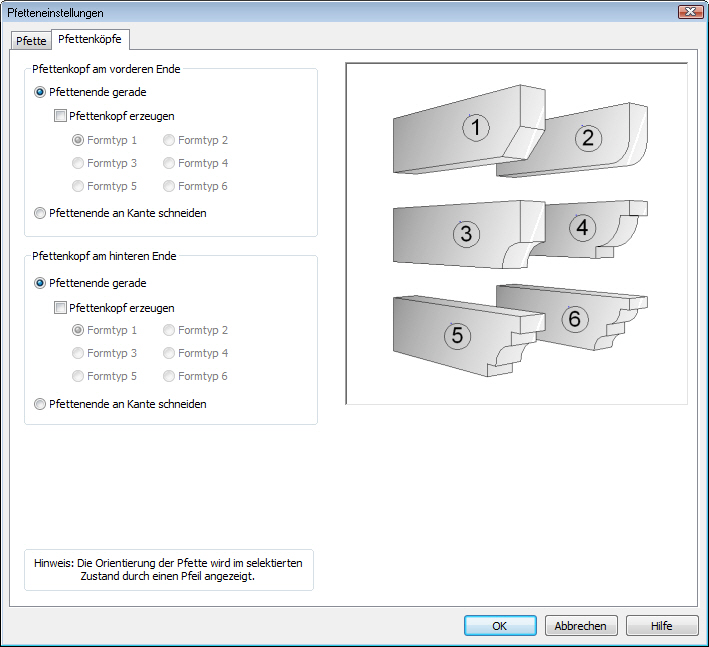The width and height of the screenshot is (709, 647).
Task: Pick Formtyp 6 under vorderen Ende
Action: [x=195, y=186]
